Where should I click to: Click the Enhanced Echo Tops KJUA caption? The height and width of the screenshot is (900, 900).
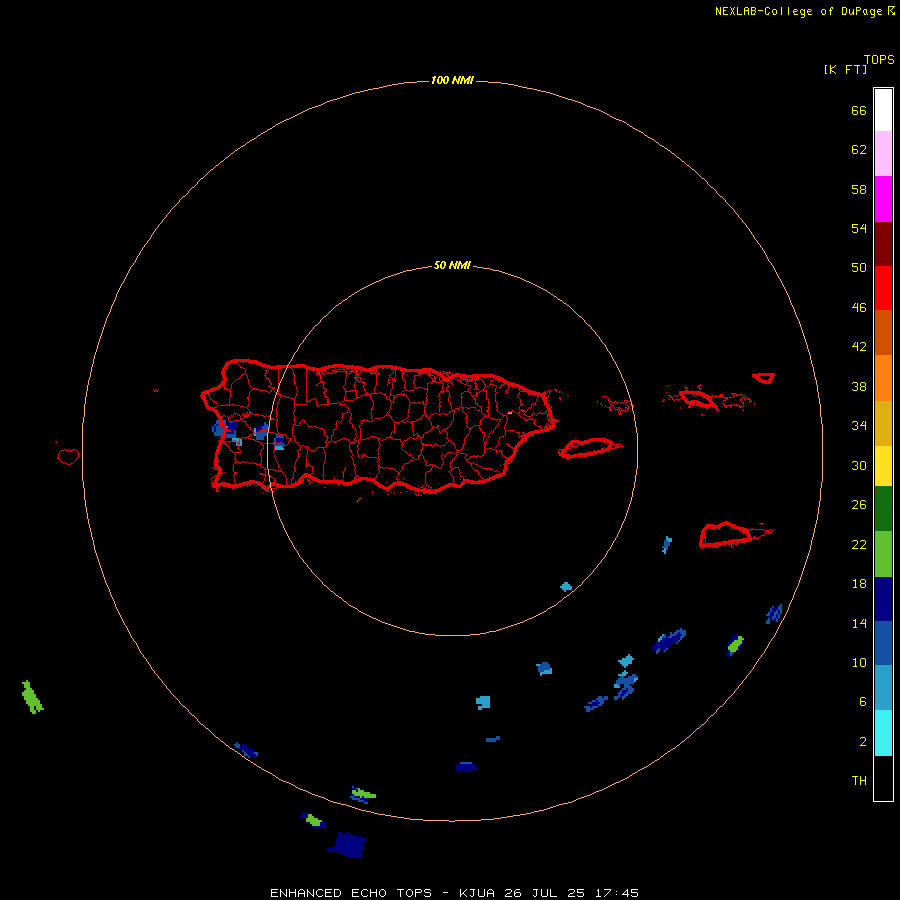coord(454,893)
